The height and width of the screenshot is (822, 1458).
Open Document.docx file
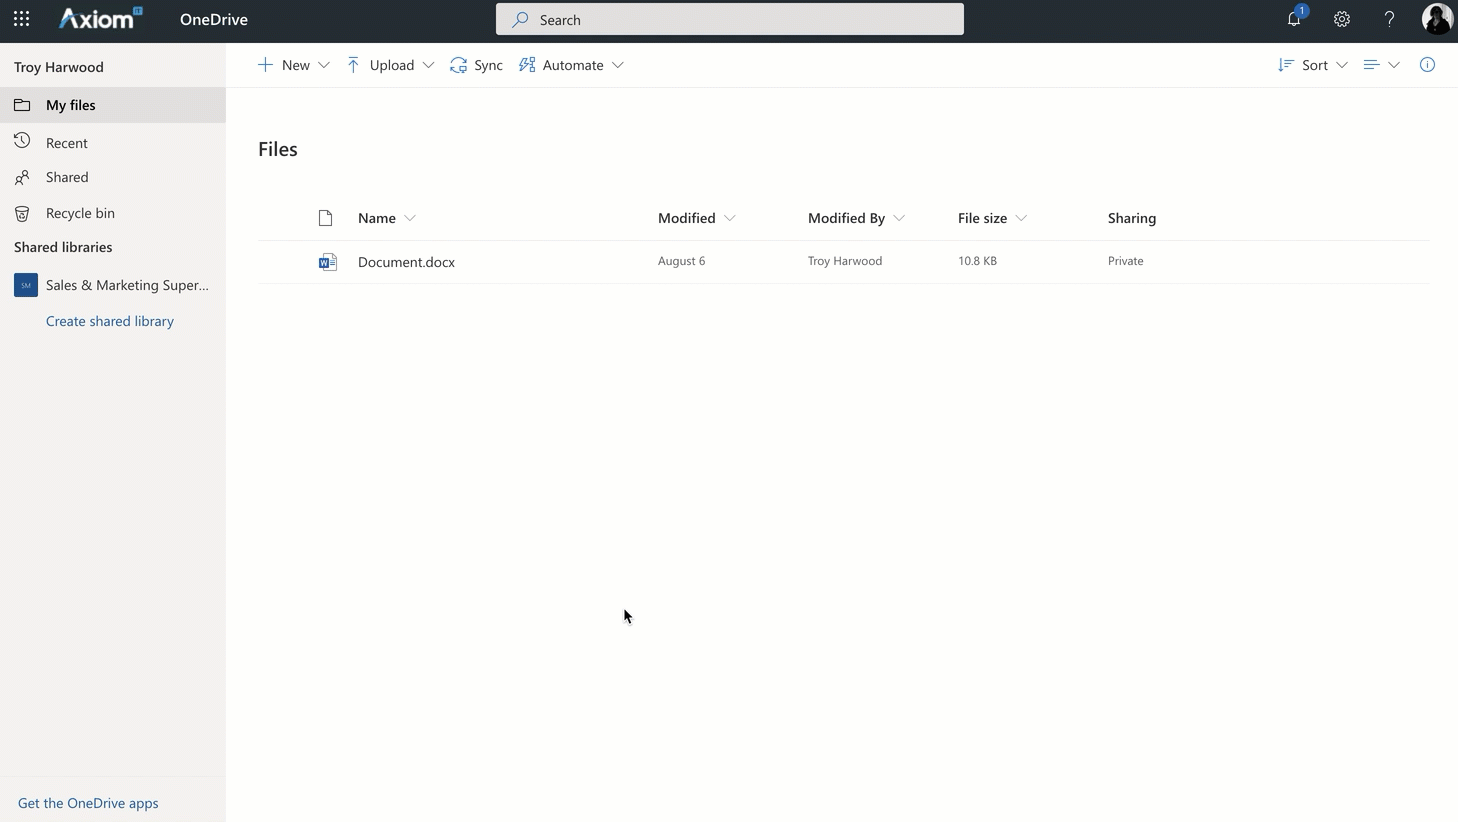[406, 262]
